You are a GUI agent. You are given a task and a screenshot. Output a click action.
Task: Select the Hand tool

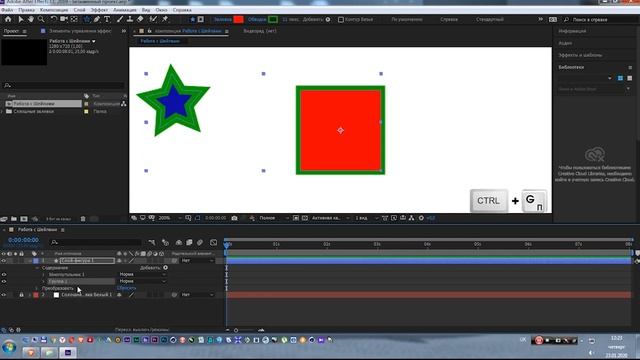(x=31, y=19)
